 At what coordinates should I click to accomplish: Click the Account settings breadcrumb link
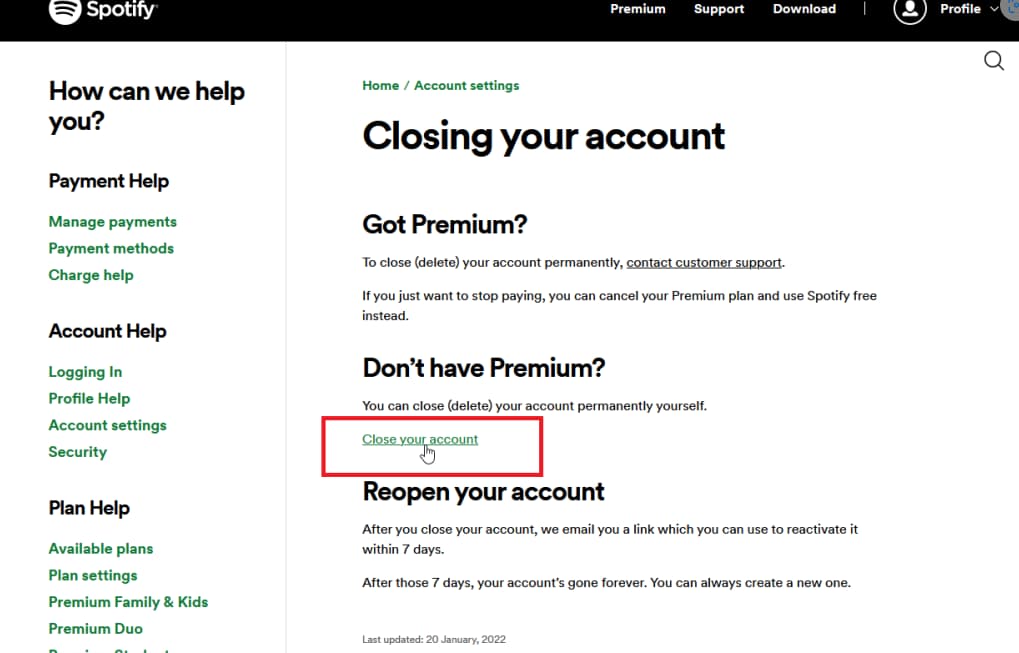click(466, 86)
